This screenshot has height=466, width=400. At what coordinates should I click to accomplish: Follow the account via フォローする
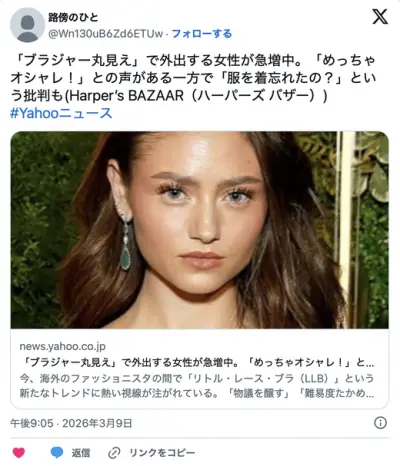202,34
